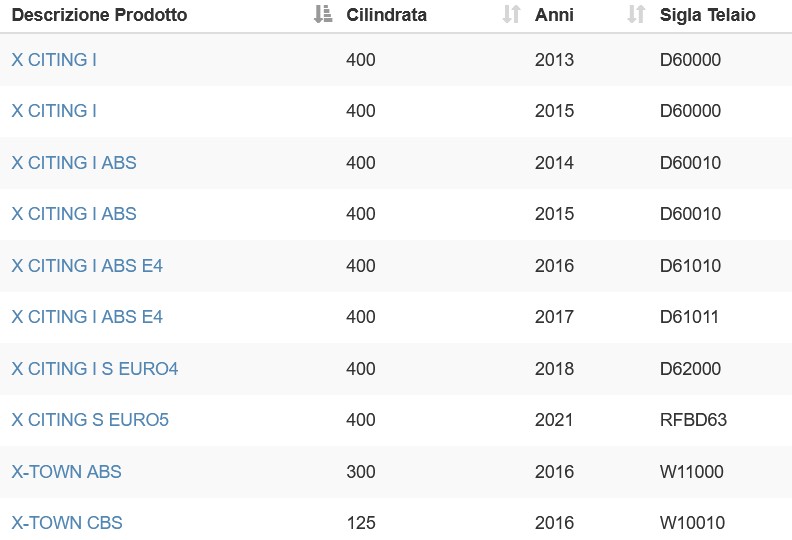Sort table by Anni arrows icon
792x540 pixels.
636,14
